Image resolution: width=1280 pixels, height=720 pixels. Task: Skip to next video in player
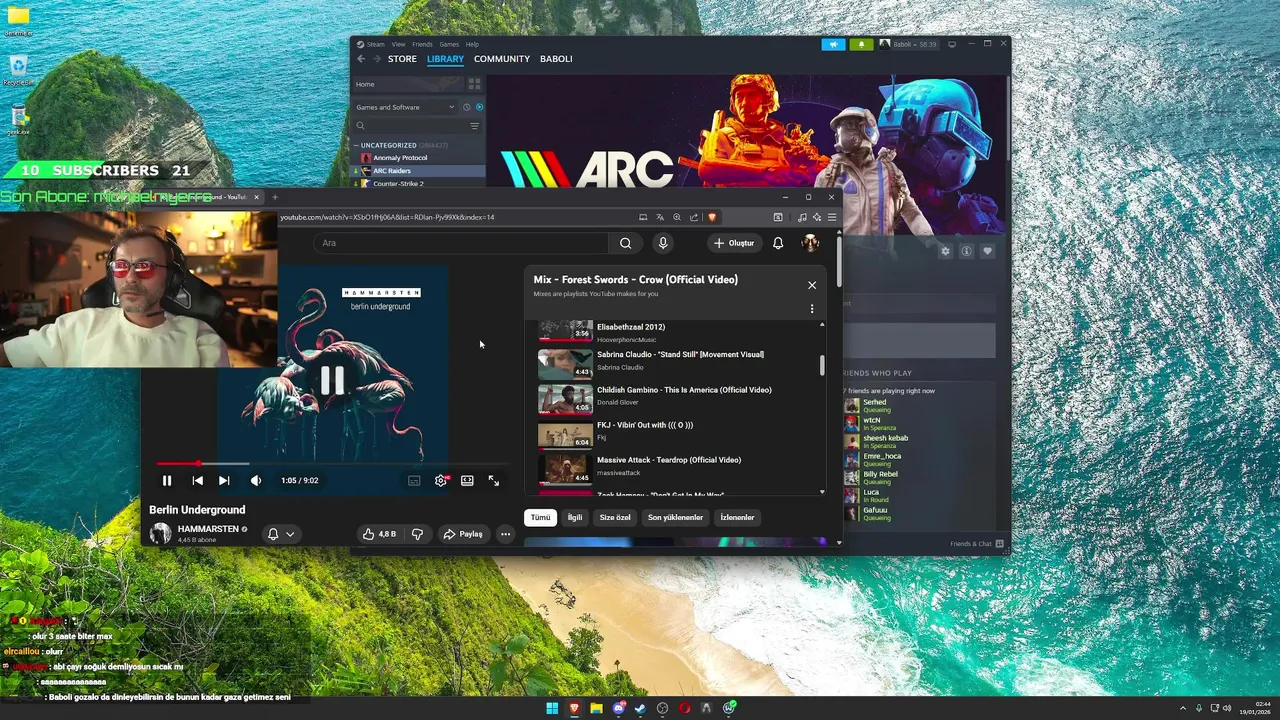pos(224,481)
